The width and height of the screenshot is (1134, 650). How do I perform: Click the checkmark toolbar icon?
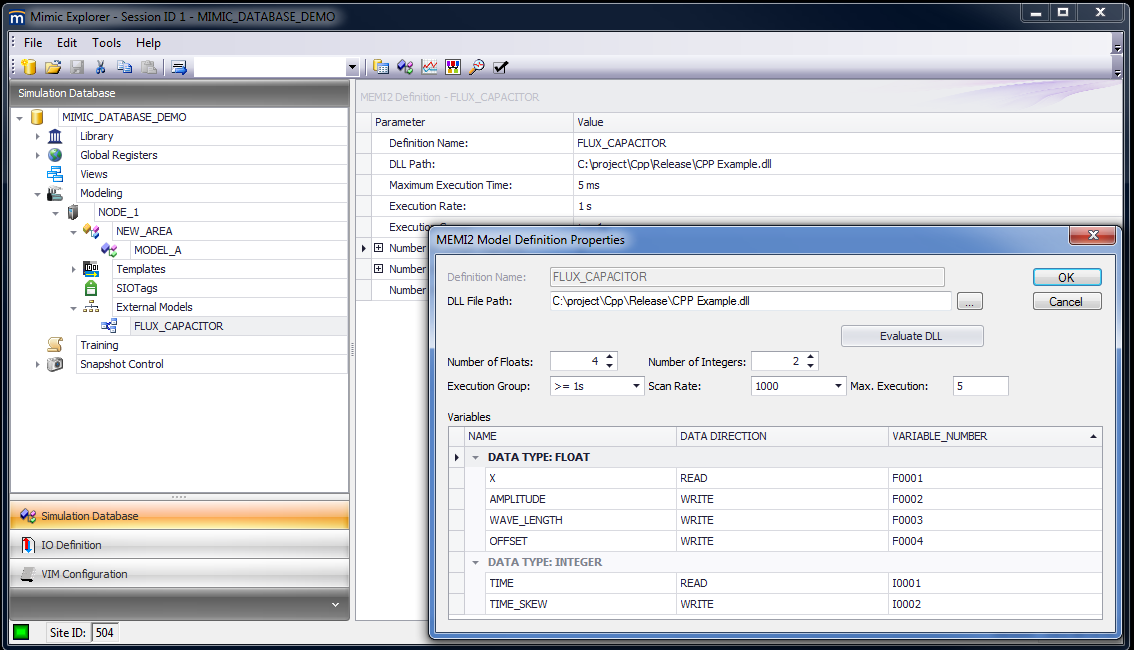point(501,67)
